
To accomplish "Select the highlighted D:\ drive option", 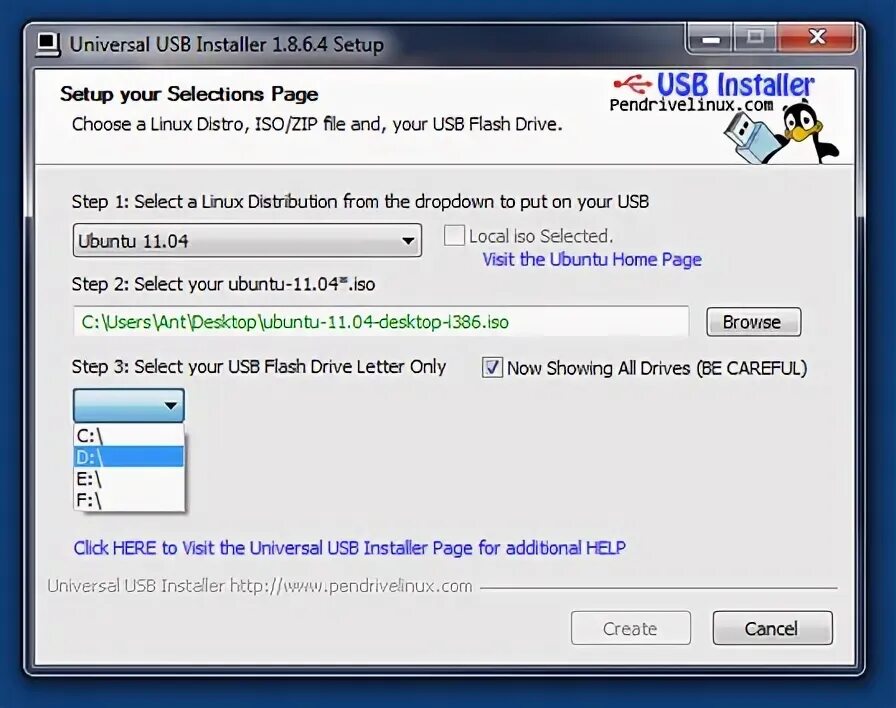I will tap(129, 457).
